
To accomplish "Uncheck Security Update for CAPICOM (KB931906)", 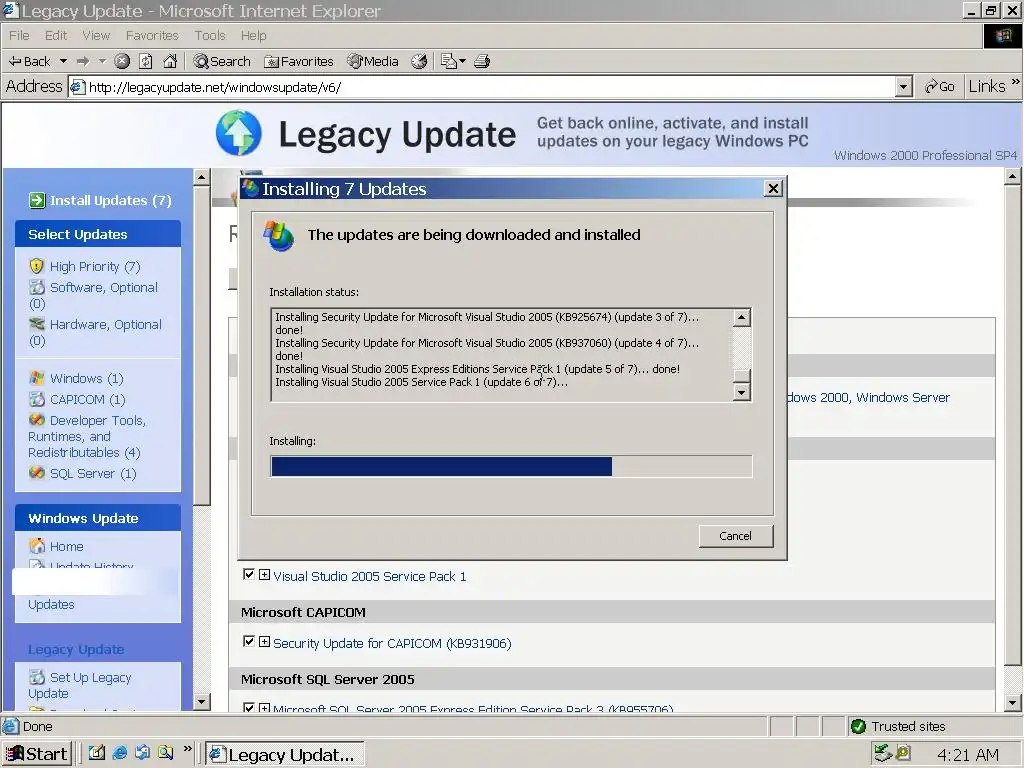I will click(x=248, y=642).
